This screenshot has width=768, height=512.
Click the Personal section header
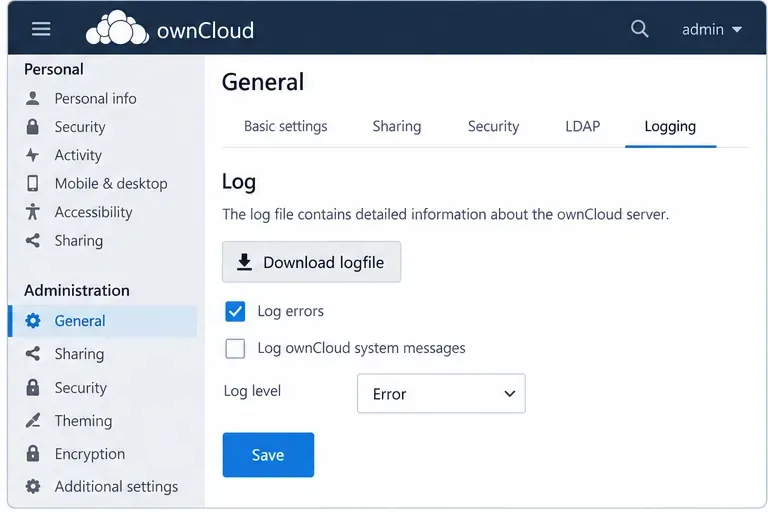[x=54, y=69]
